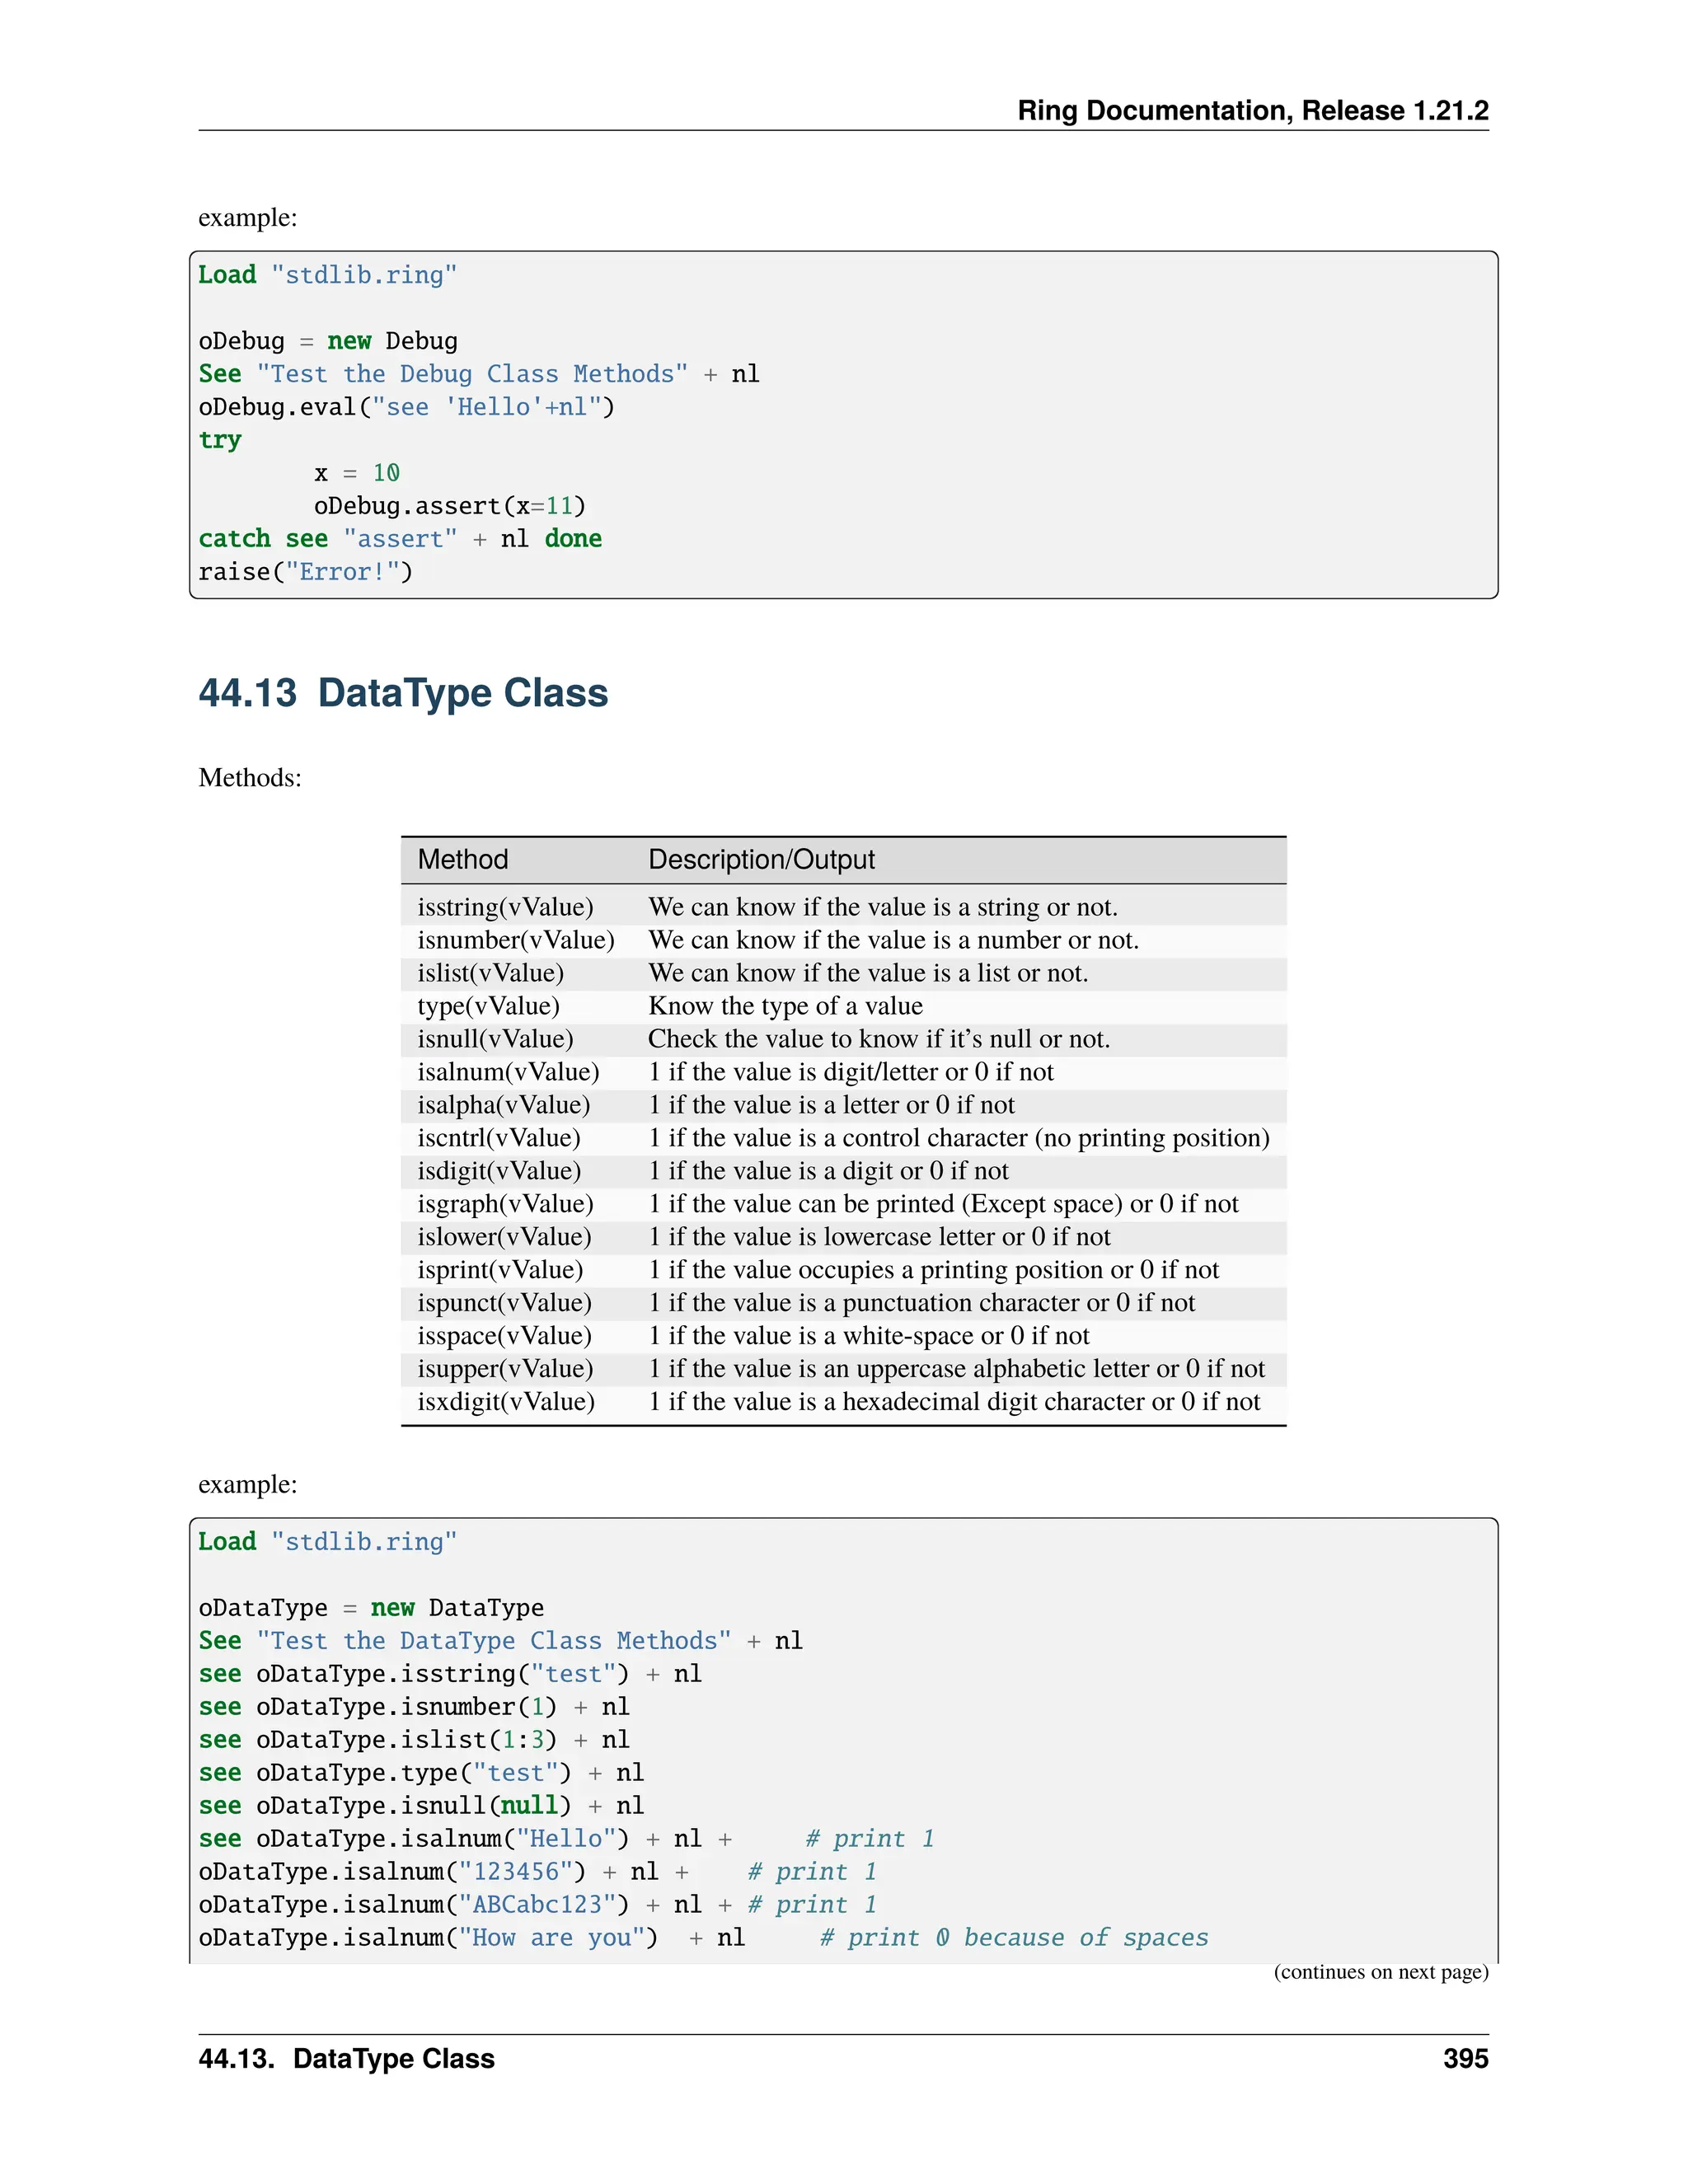This screenshot has height=2184, width=1688.
Task: Click the oDataType = new DataType line
Action: (x=371, y=1608)
